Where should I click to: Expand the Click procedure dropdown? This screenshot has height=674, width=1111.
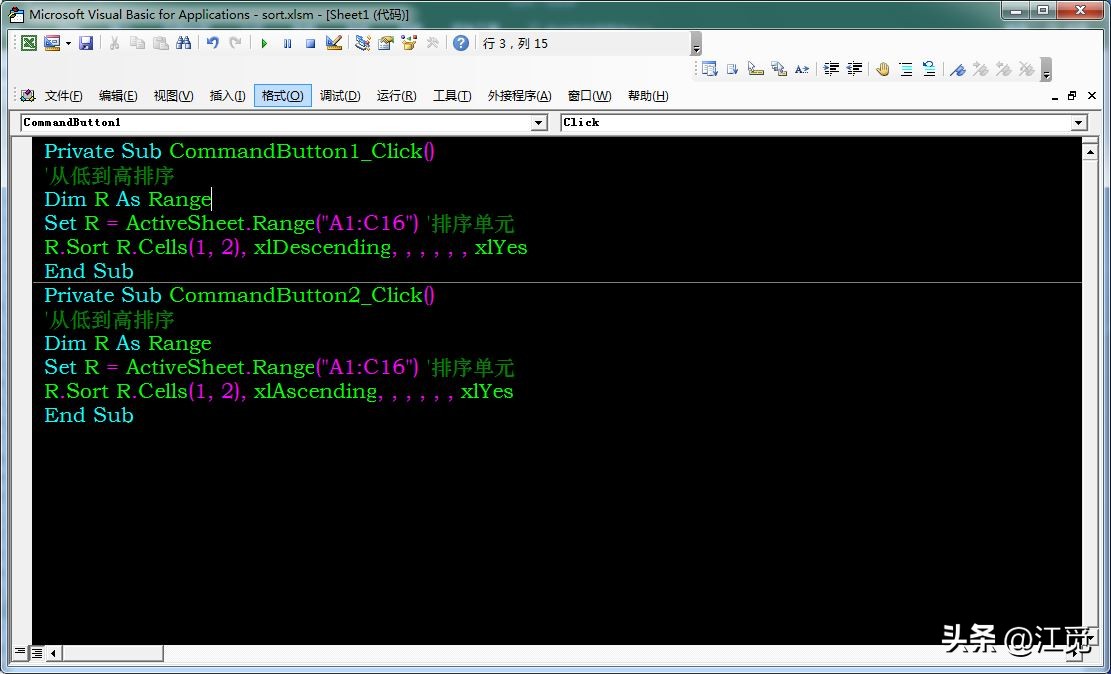tap(1079, 123)
